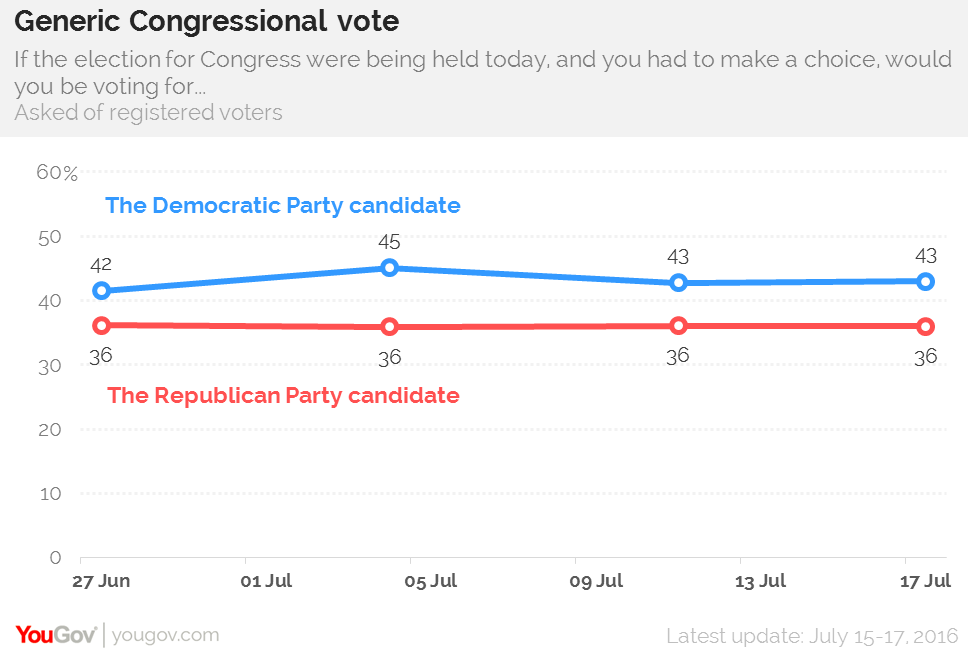
Task: Select the Republican 36 marker at 17 Jul
Action: pyautogui.click(x=925, y=327)
